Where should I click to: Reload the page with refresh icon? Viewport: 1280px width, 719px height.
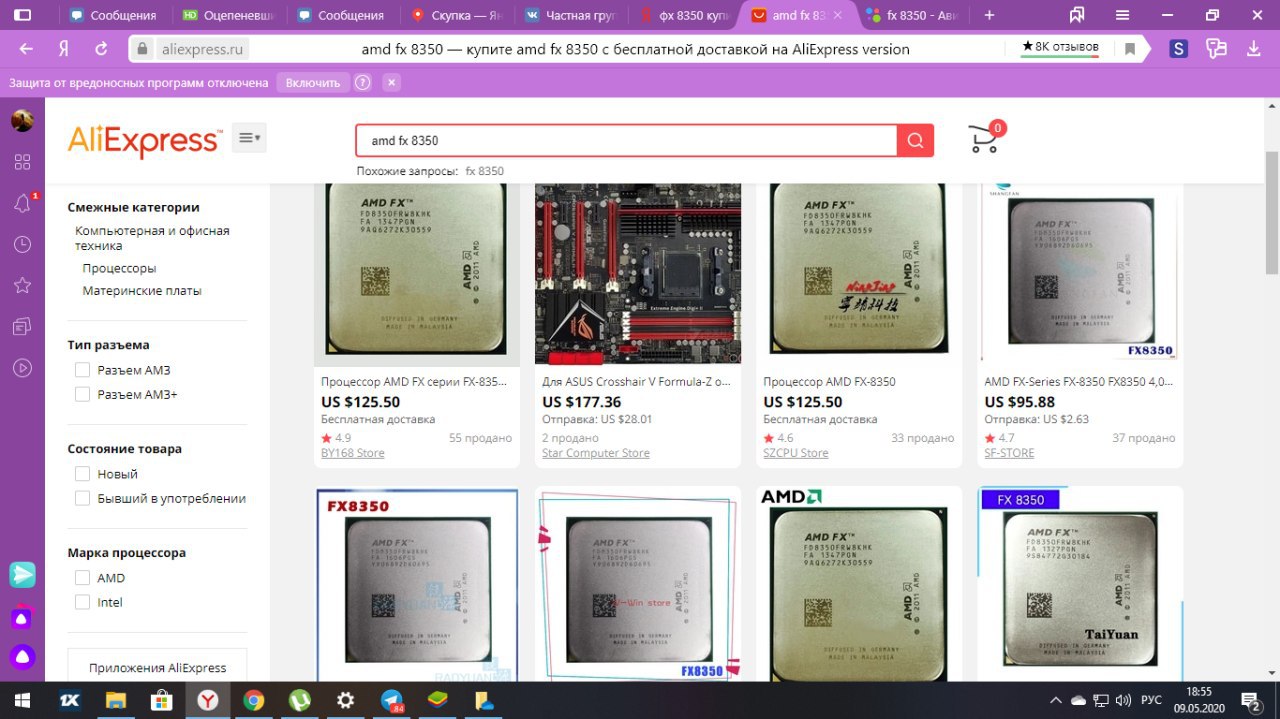coord(101,49)
